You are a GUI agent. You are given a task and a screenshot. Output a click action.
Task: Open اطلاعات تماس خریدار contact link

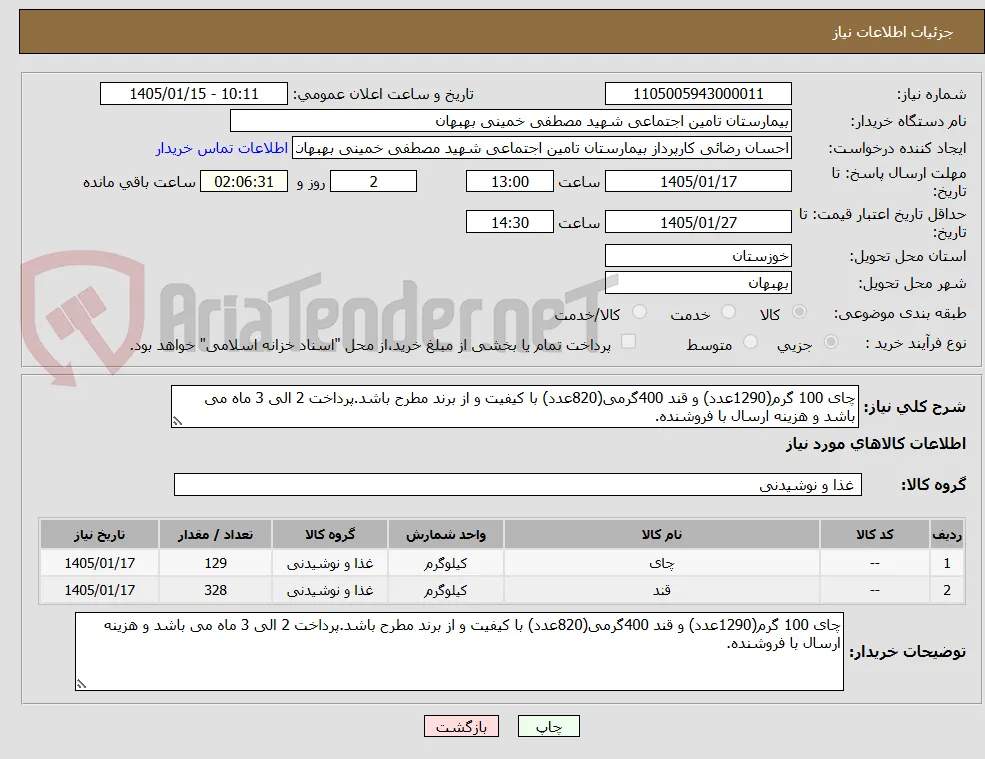pyautogui.click(x=222, y=148)
